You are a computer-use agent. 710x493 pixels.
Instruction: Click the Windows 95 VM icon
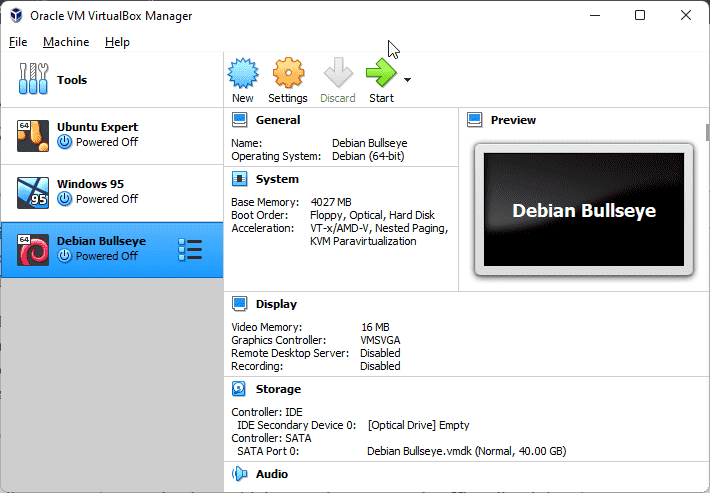point(33,191)
